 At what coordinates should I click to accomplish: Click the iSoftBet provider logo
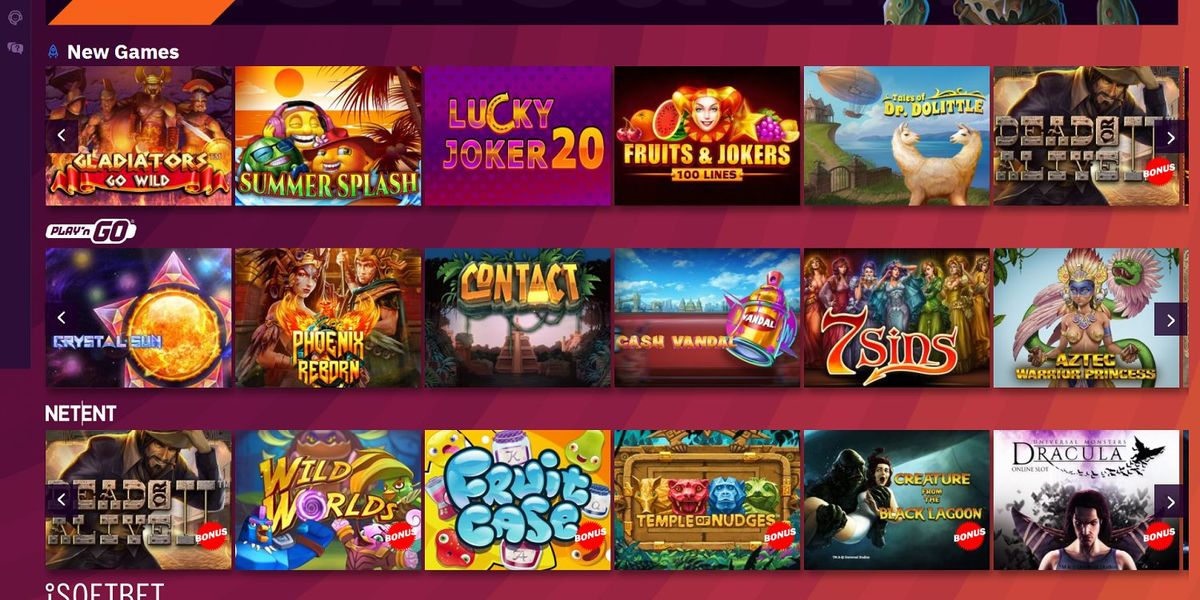105,591
